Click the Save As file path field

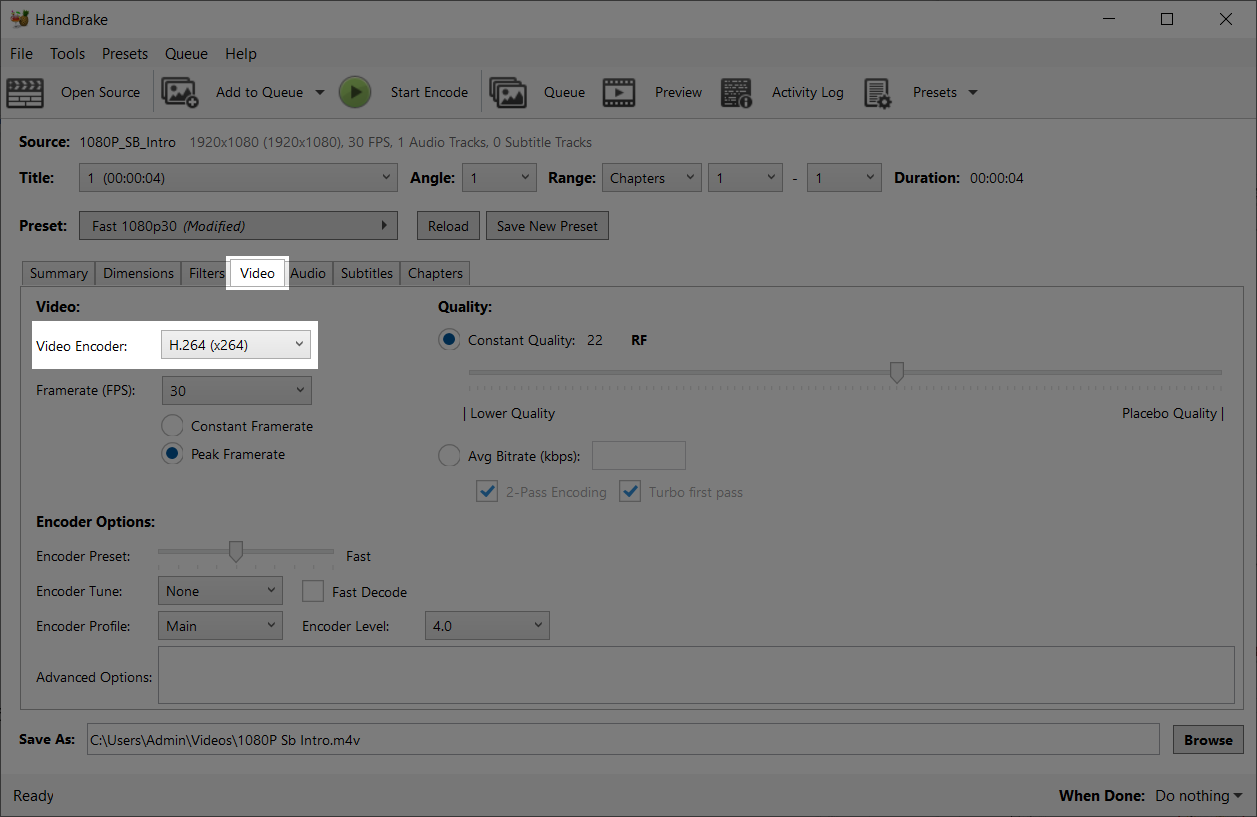[622, 740]
